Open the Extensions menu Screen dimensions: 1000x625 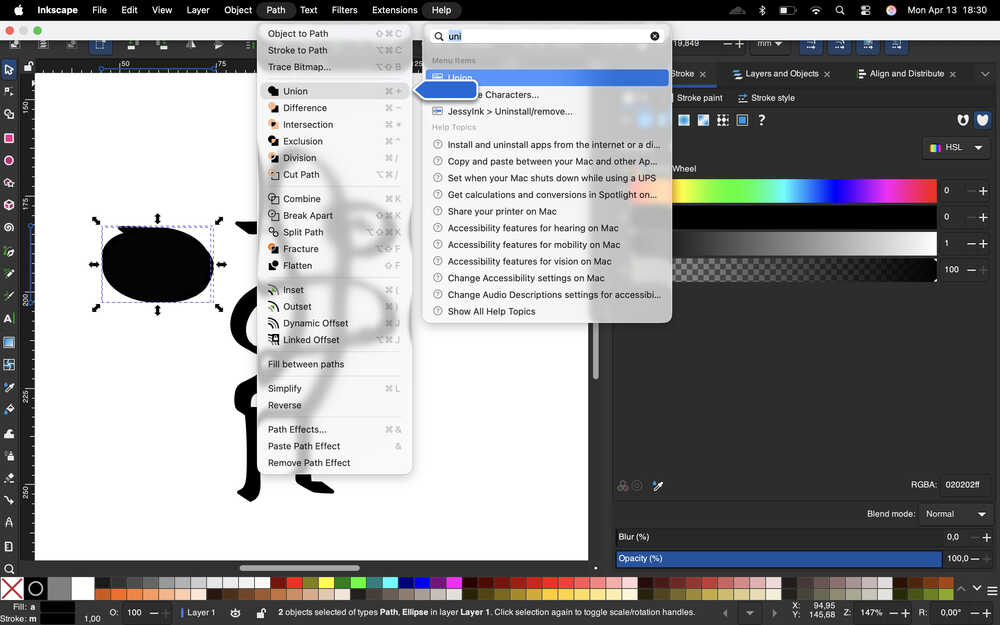(x=394, y=10)
